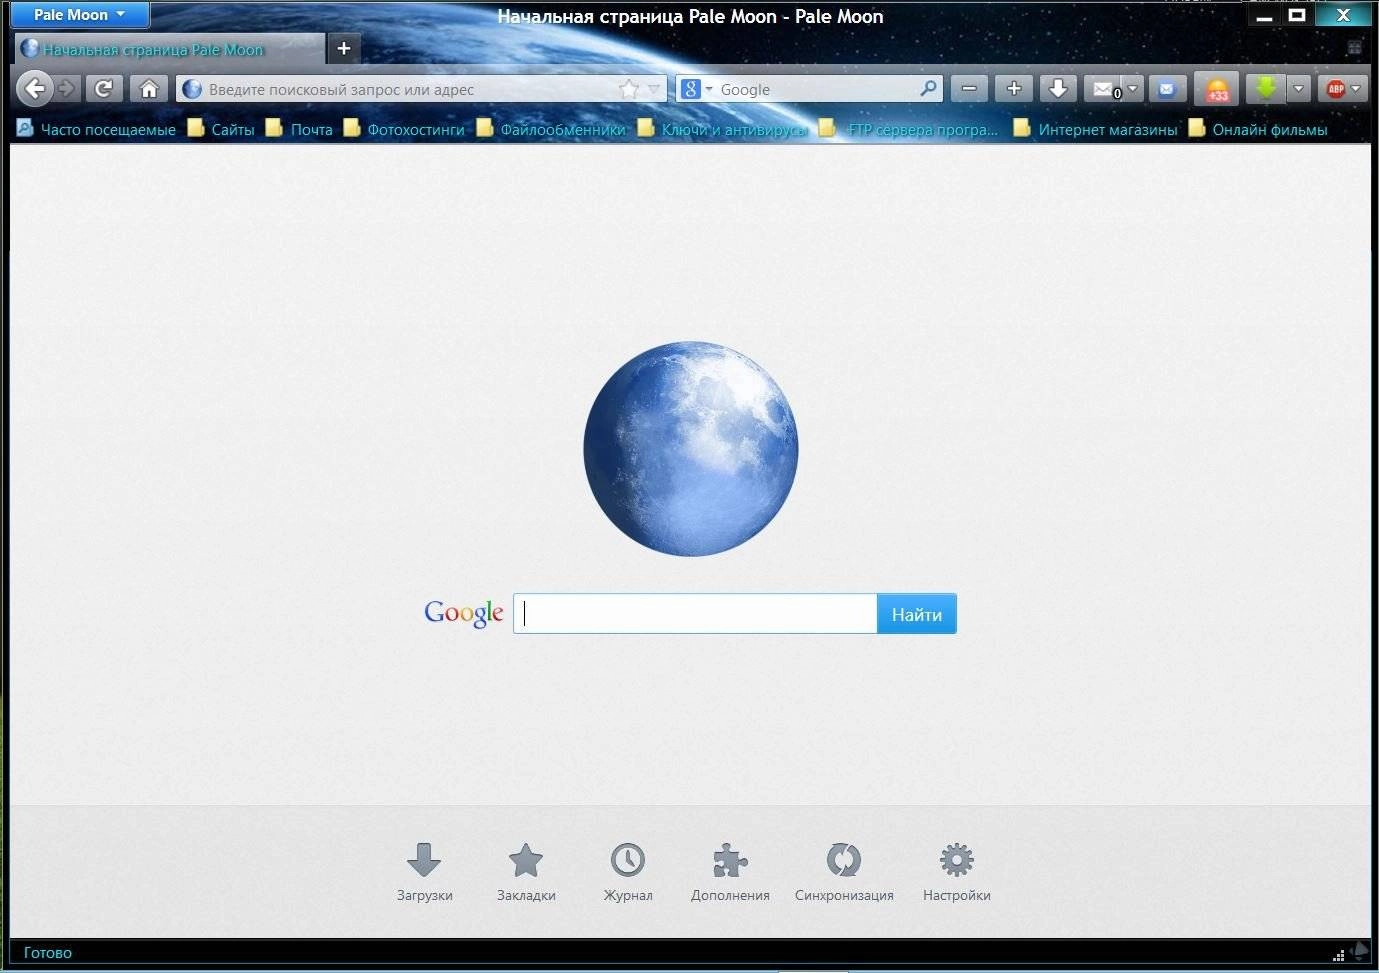Go back with the back arrow
Screen dimensions: 1379x973
click(x=35, y=89)
